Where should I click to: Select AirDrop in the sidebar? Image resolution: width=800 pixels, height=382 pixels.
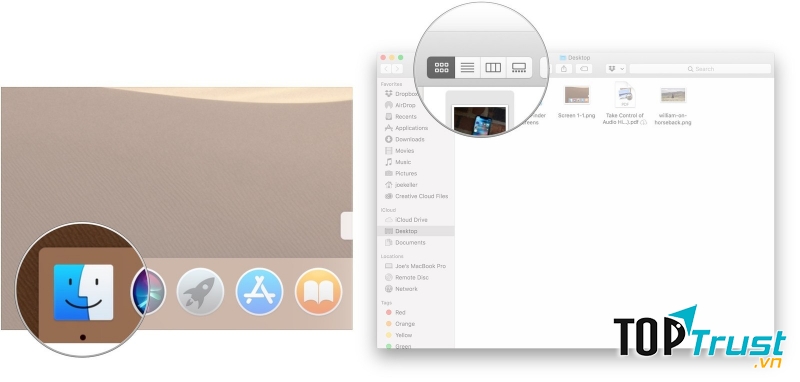tap(400, 105)
